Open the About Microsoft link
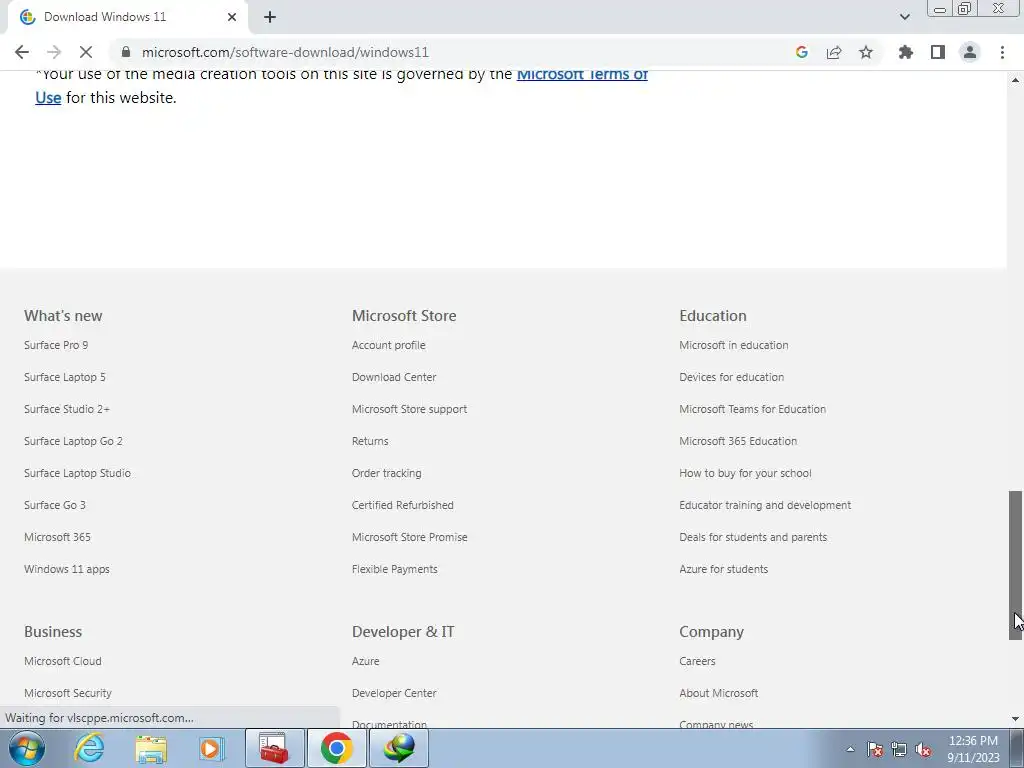 click(x=718, y=693)
